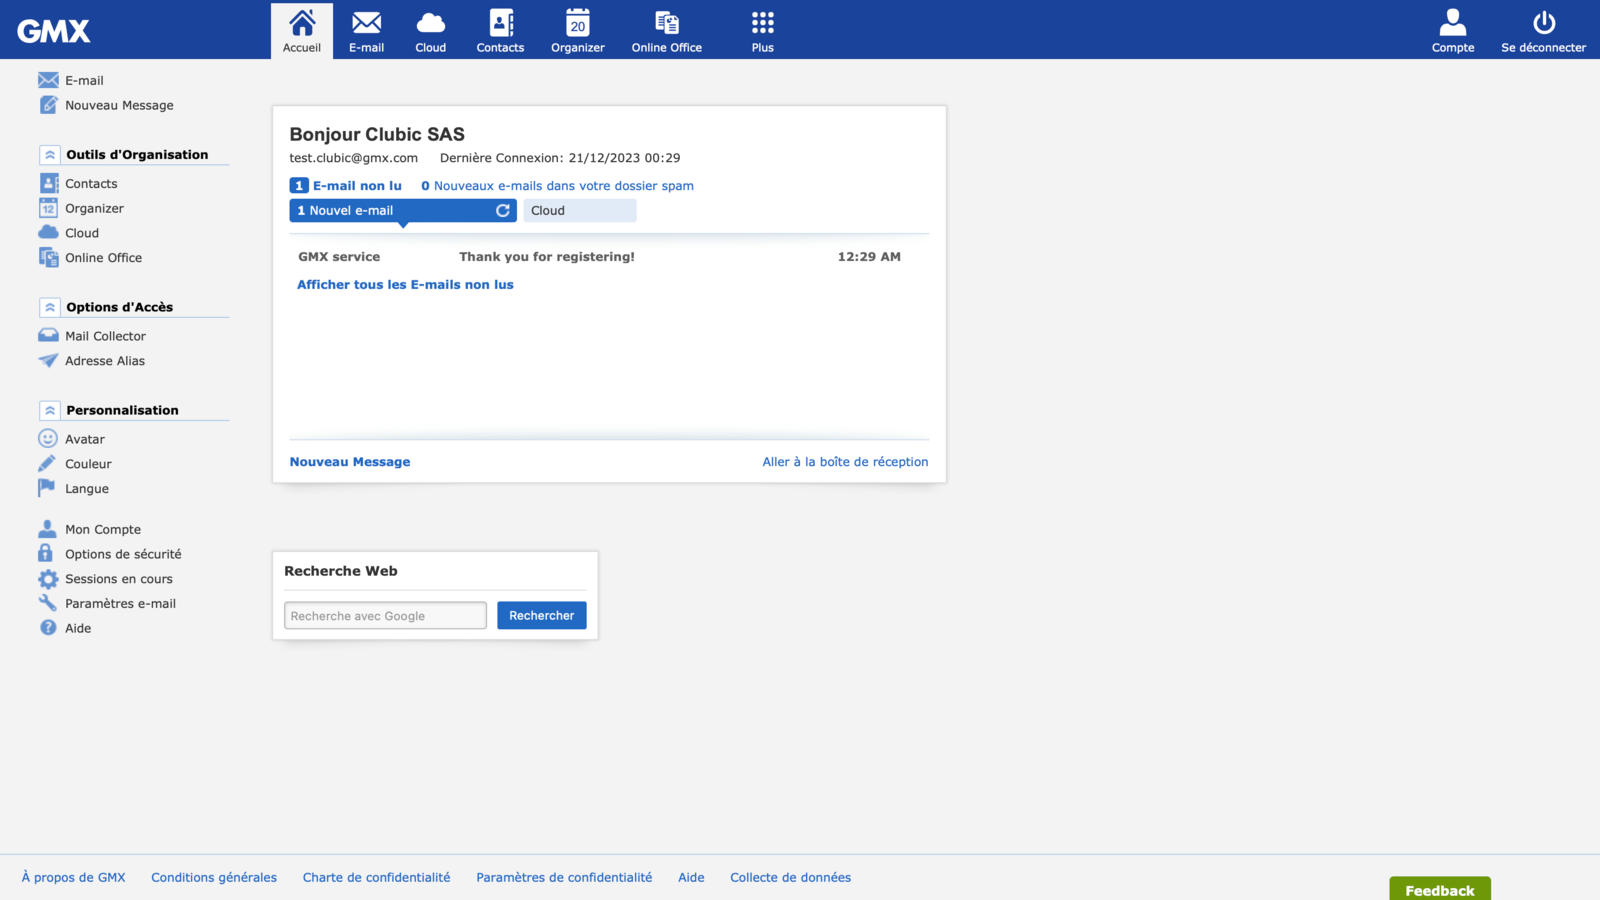This screenshot has width=1600, height=900.
Task: Refresh the new e-mail list
Action: coord(503,210)
